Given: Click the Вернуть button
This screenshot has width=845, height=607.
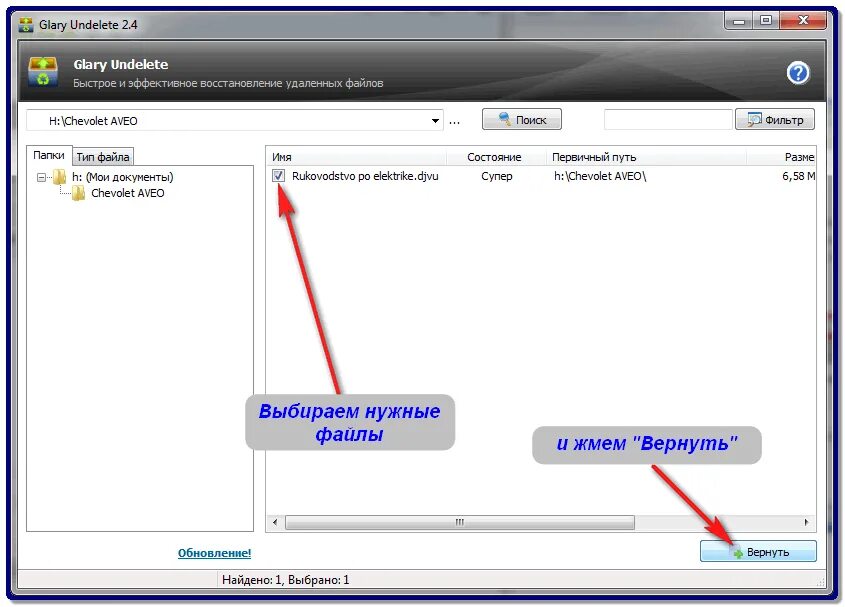Looking at the screenshot, I should [x=758, y=552].
